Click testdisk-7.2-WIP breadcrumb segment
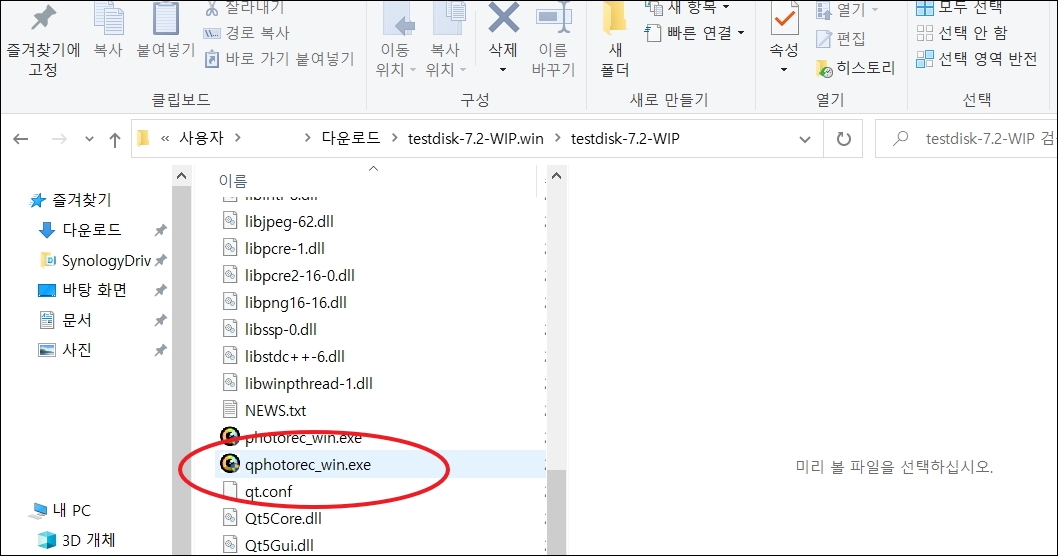 click(x=625, y=138)
